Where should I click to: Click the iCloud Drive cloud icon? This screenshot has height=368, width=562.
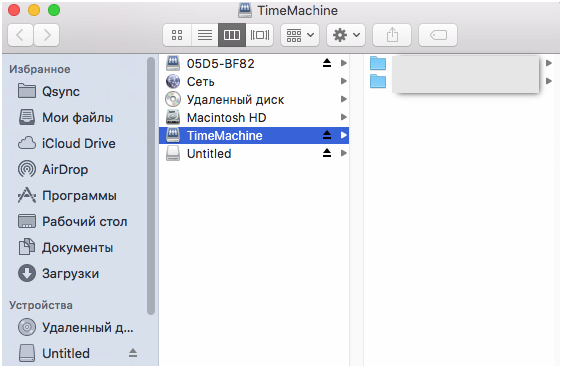27,143
